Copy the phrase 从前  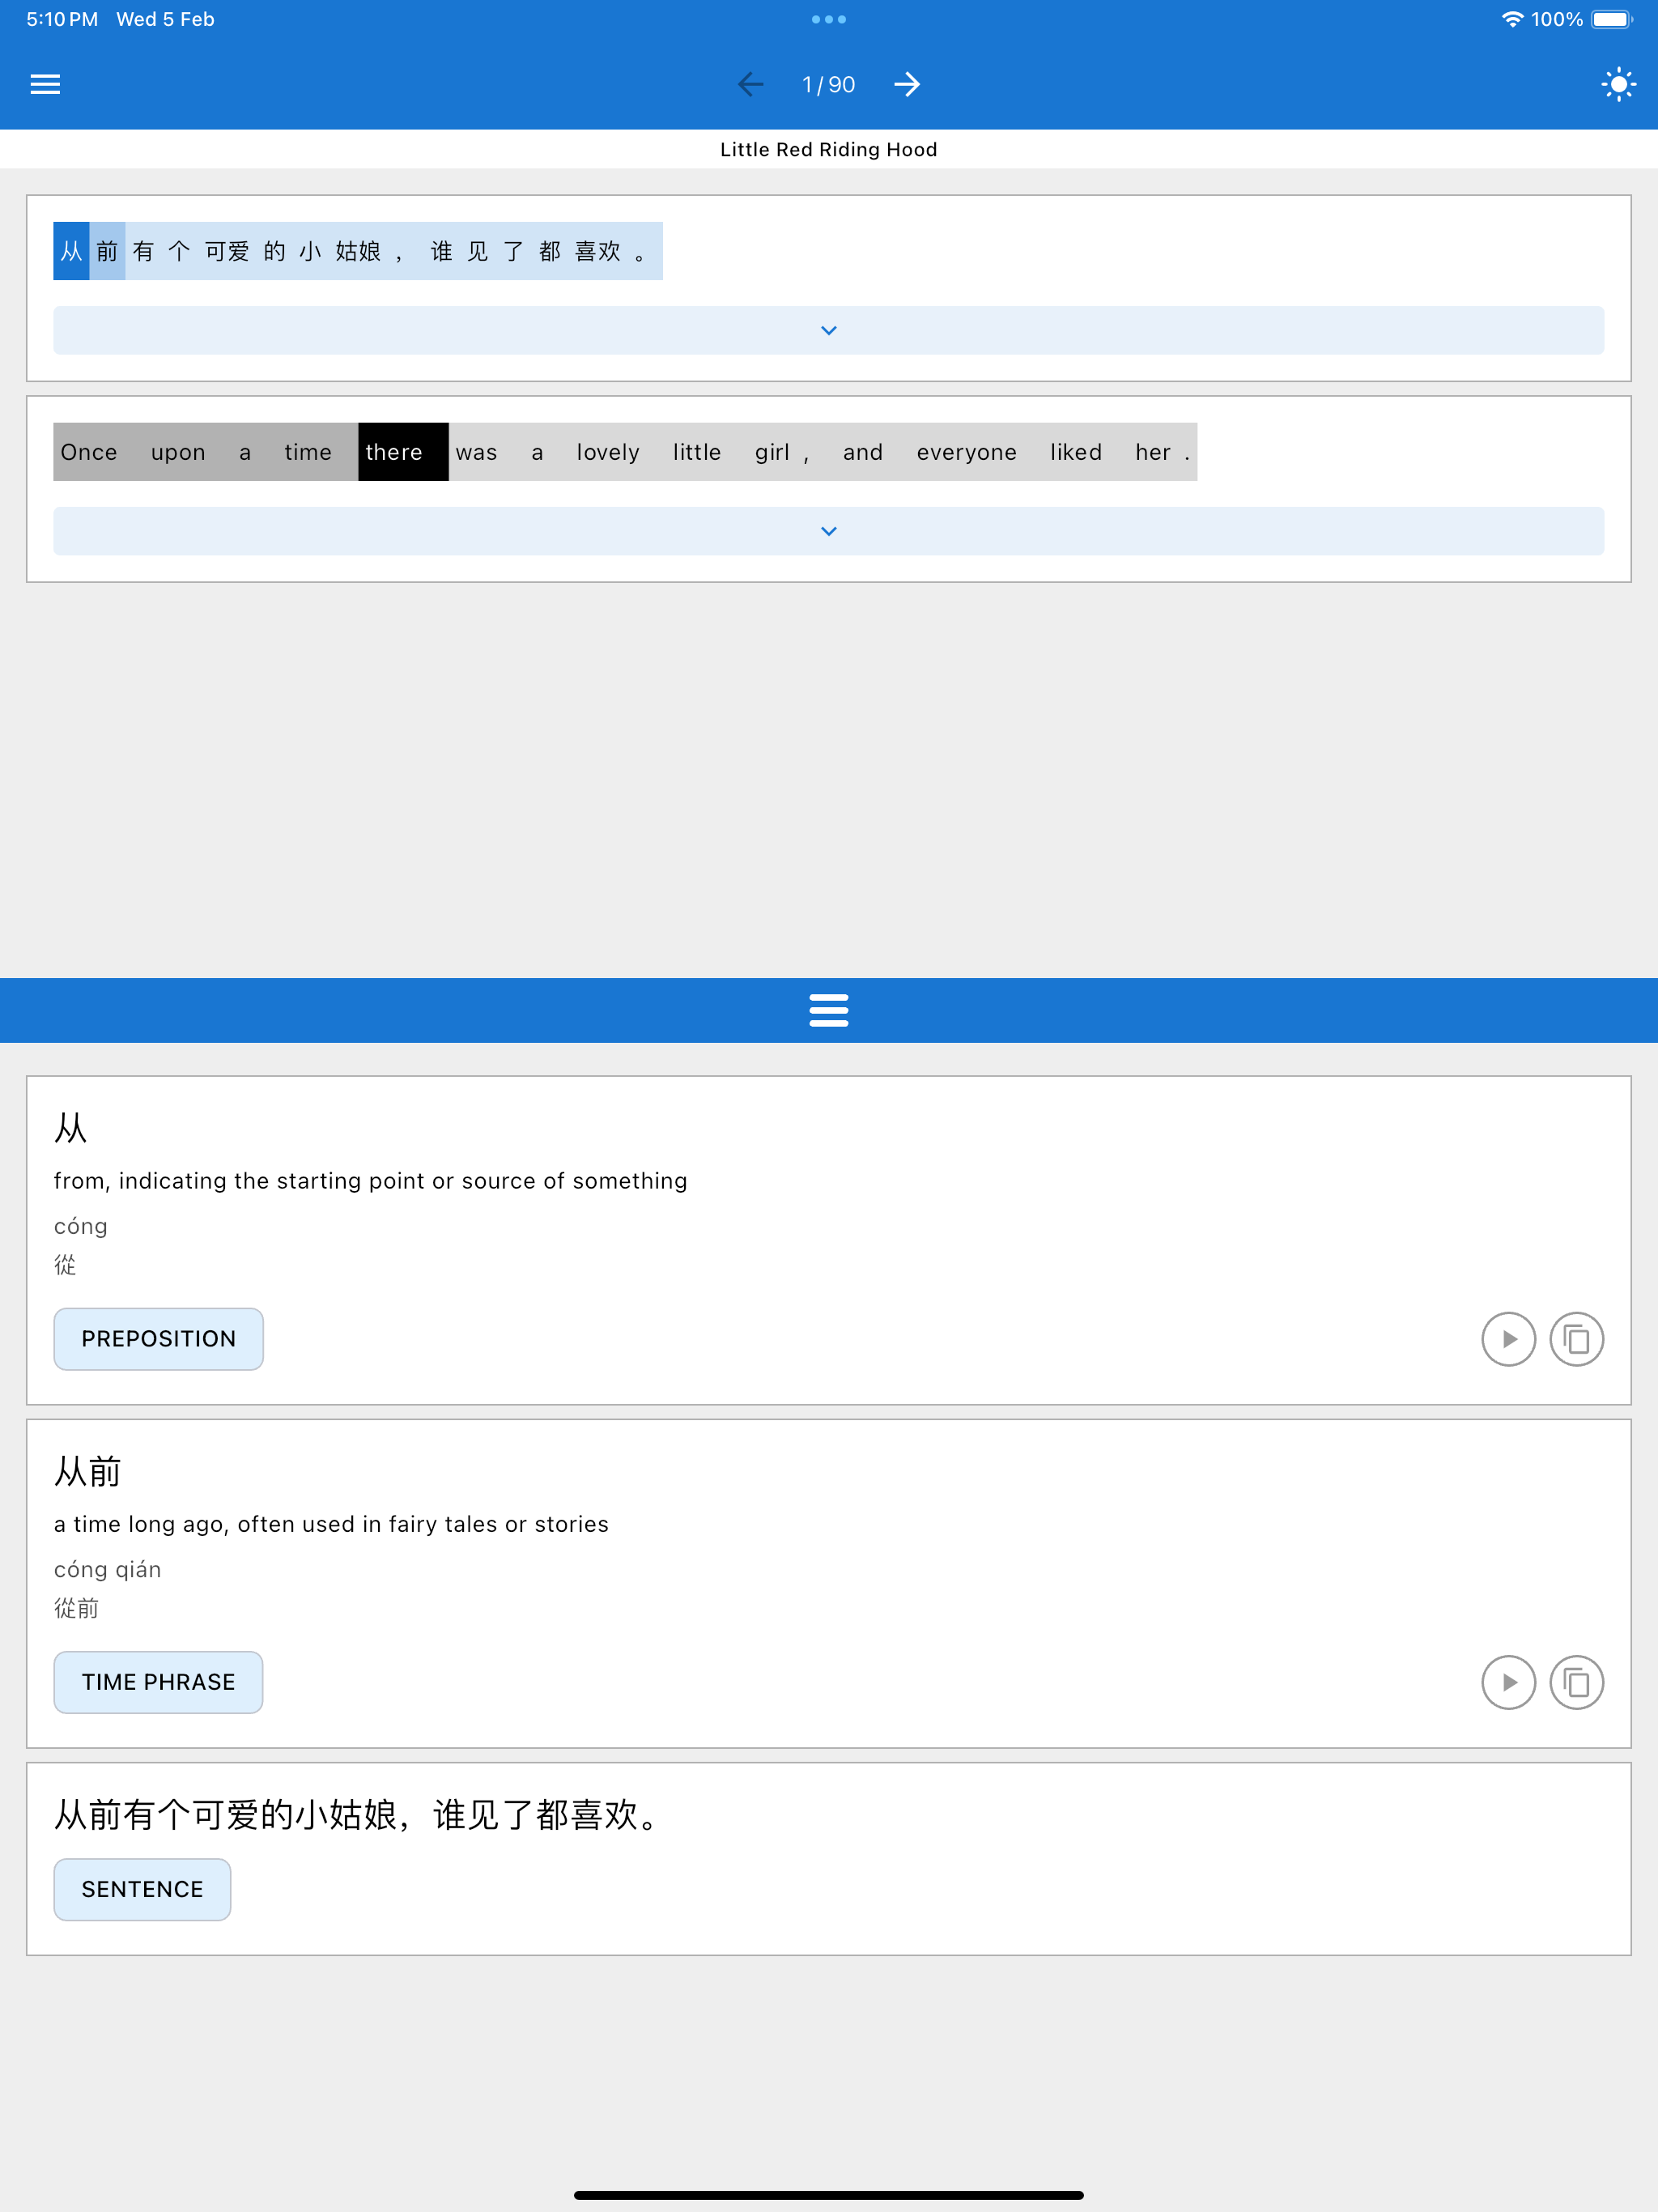[x=1577, y=1683]
